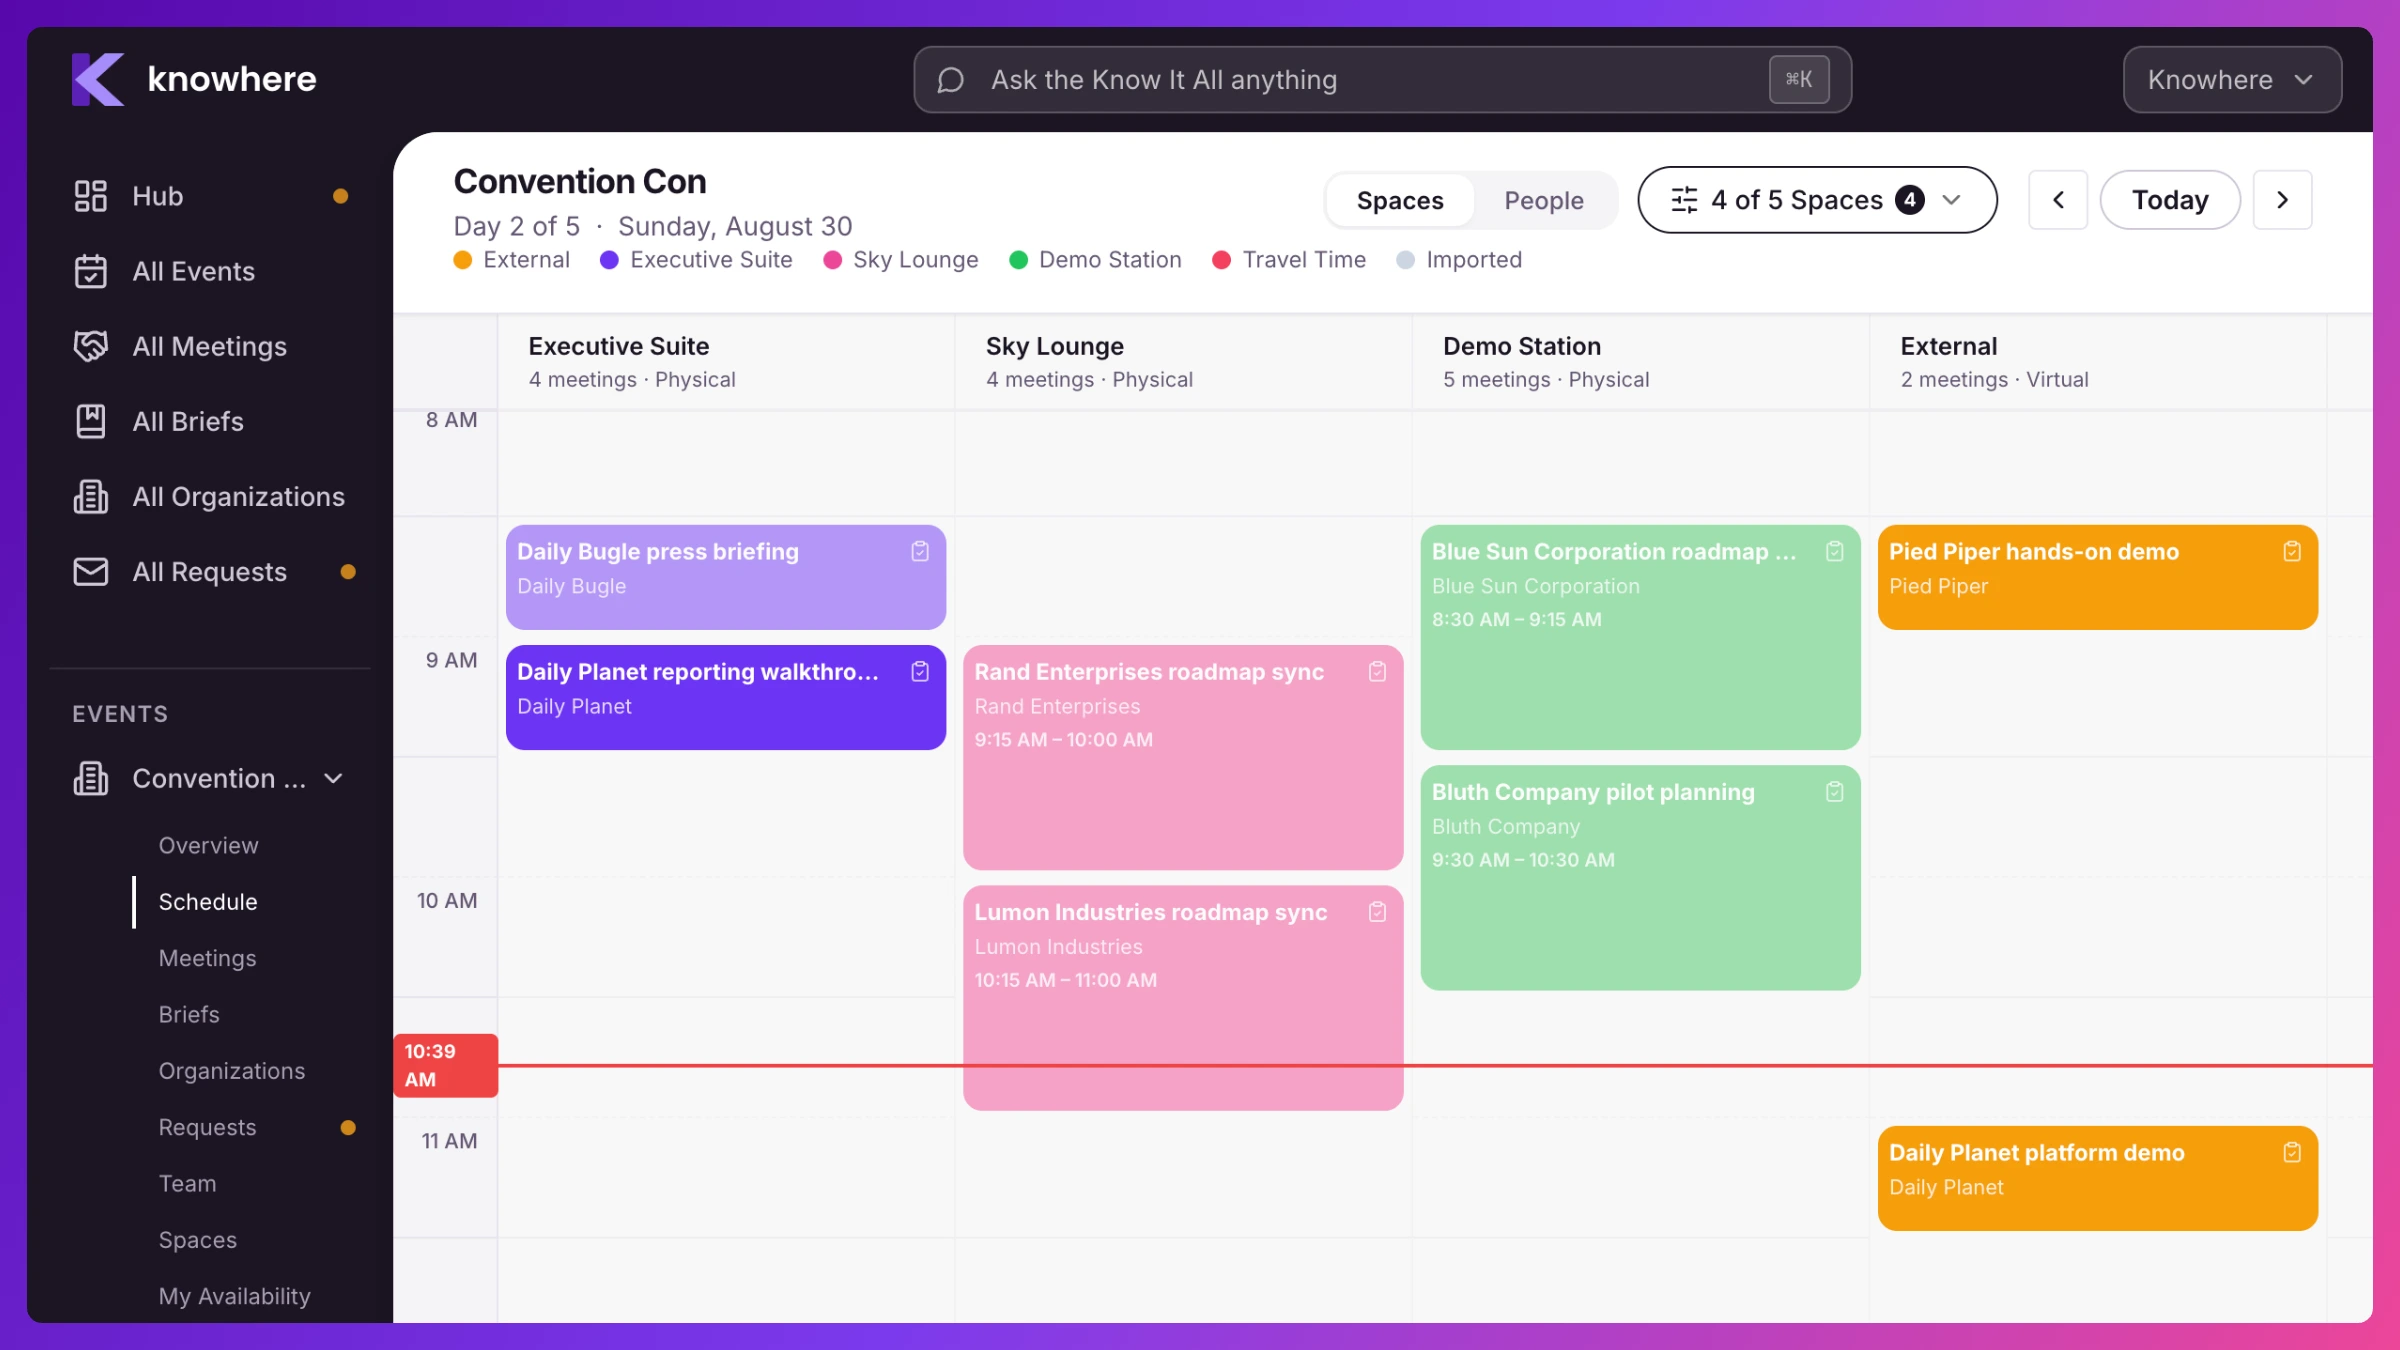
Task: Click the All Briefs bookmark icon
Action: point(90,421)
